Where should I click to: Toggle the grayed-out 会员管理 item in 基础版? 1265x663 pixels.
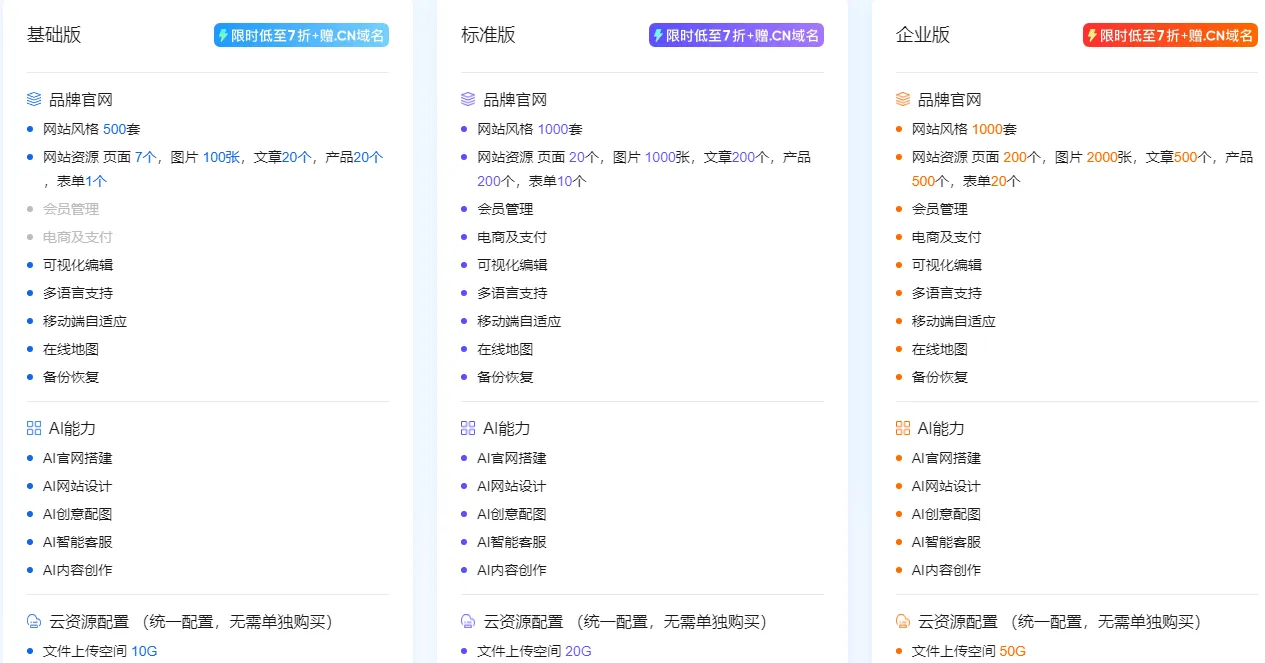[x=72, y=208]
